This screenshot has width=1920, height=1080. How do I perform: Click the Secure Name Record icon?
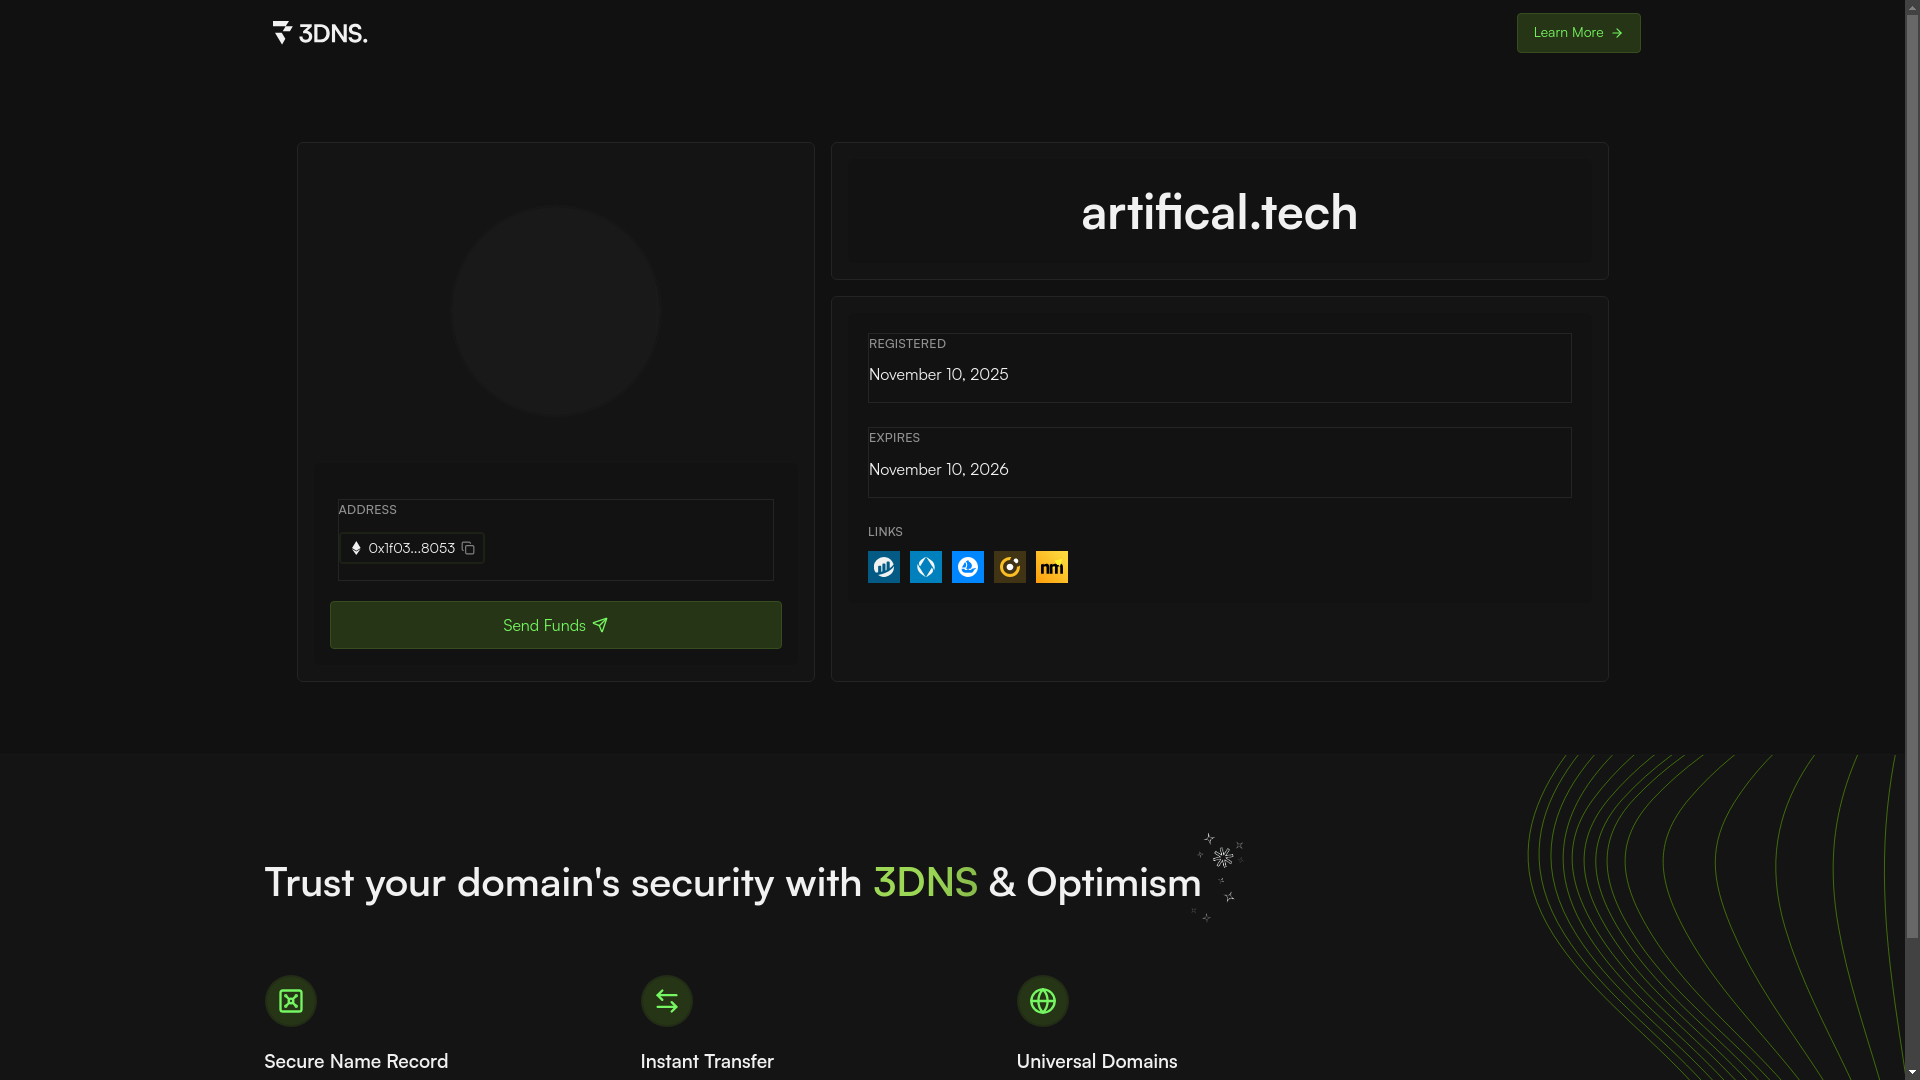(x=291, y=1001)
